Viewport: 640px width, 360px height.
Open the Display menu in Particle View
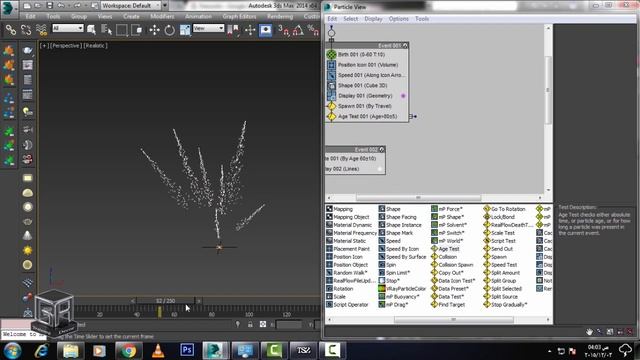[373, 19]
